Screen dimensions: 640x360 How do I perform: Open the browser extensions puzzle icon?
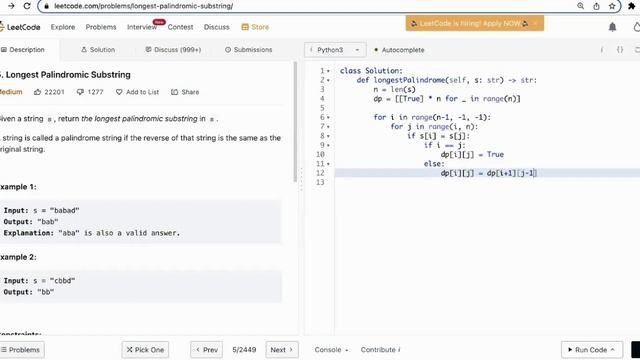tap(631, 6)
